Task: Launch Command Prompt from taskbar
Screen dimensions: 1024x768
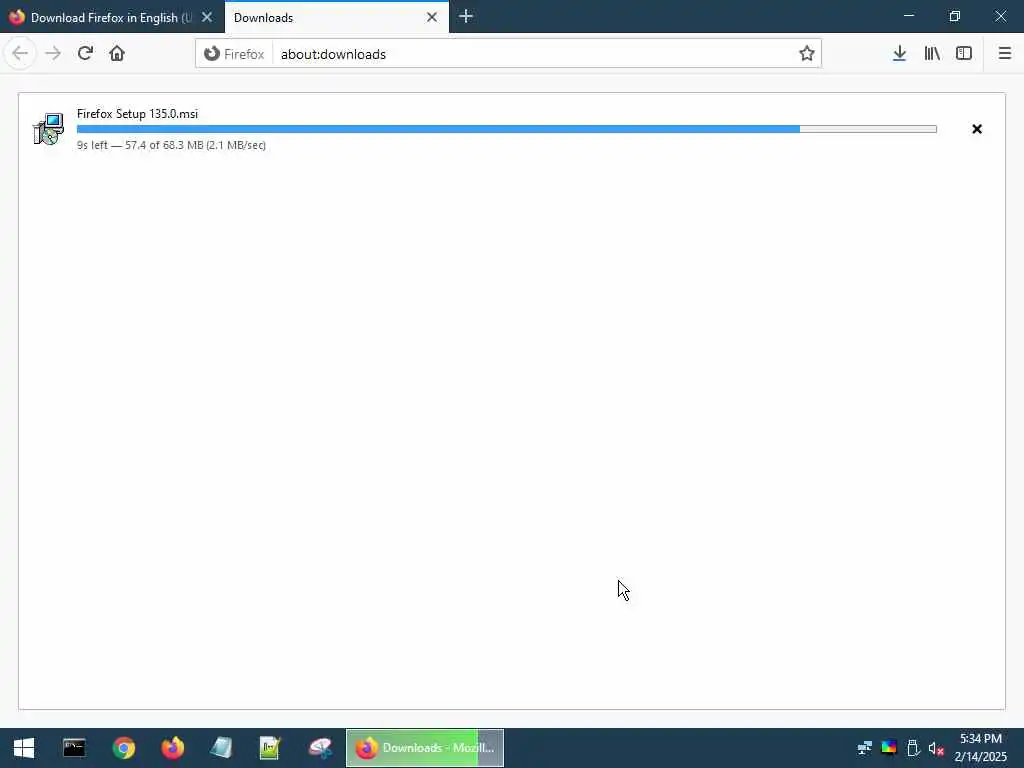Action: click(x=74, y=748)
